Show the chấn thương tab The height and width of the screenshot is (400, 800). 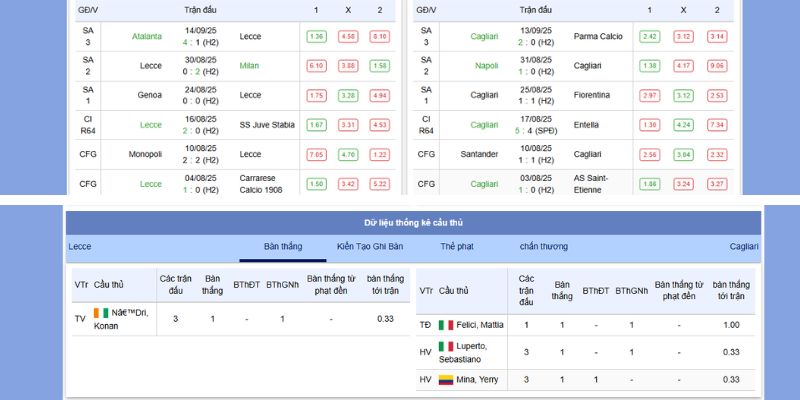click(x=543, y=246)
